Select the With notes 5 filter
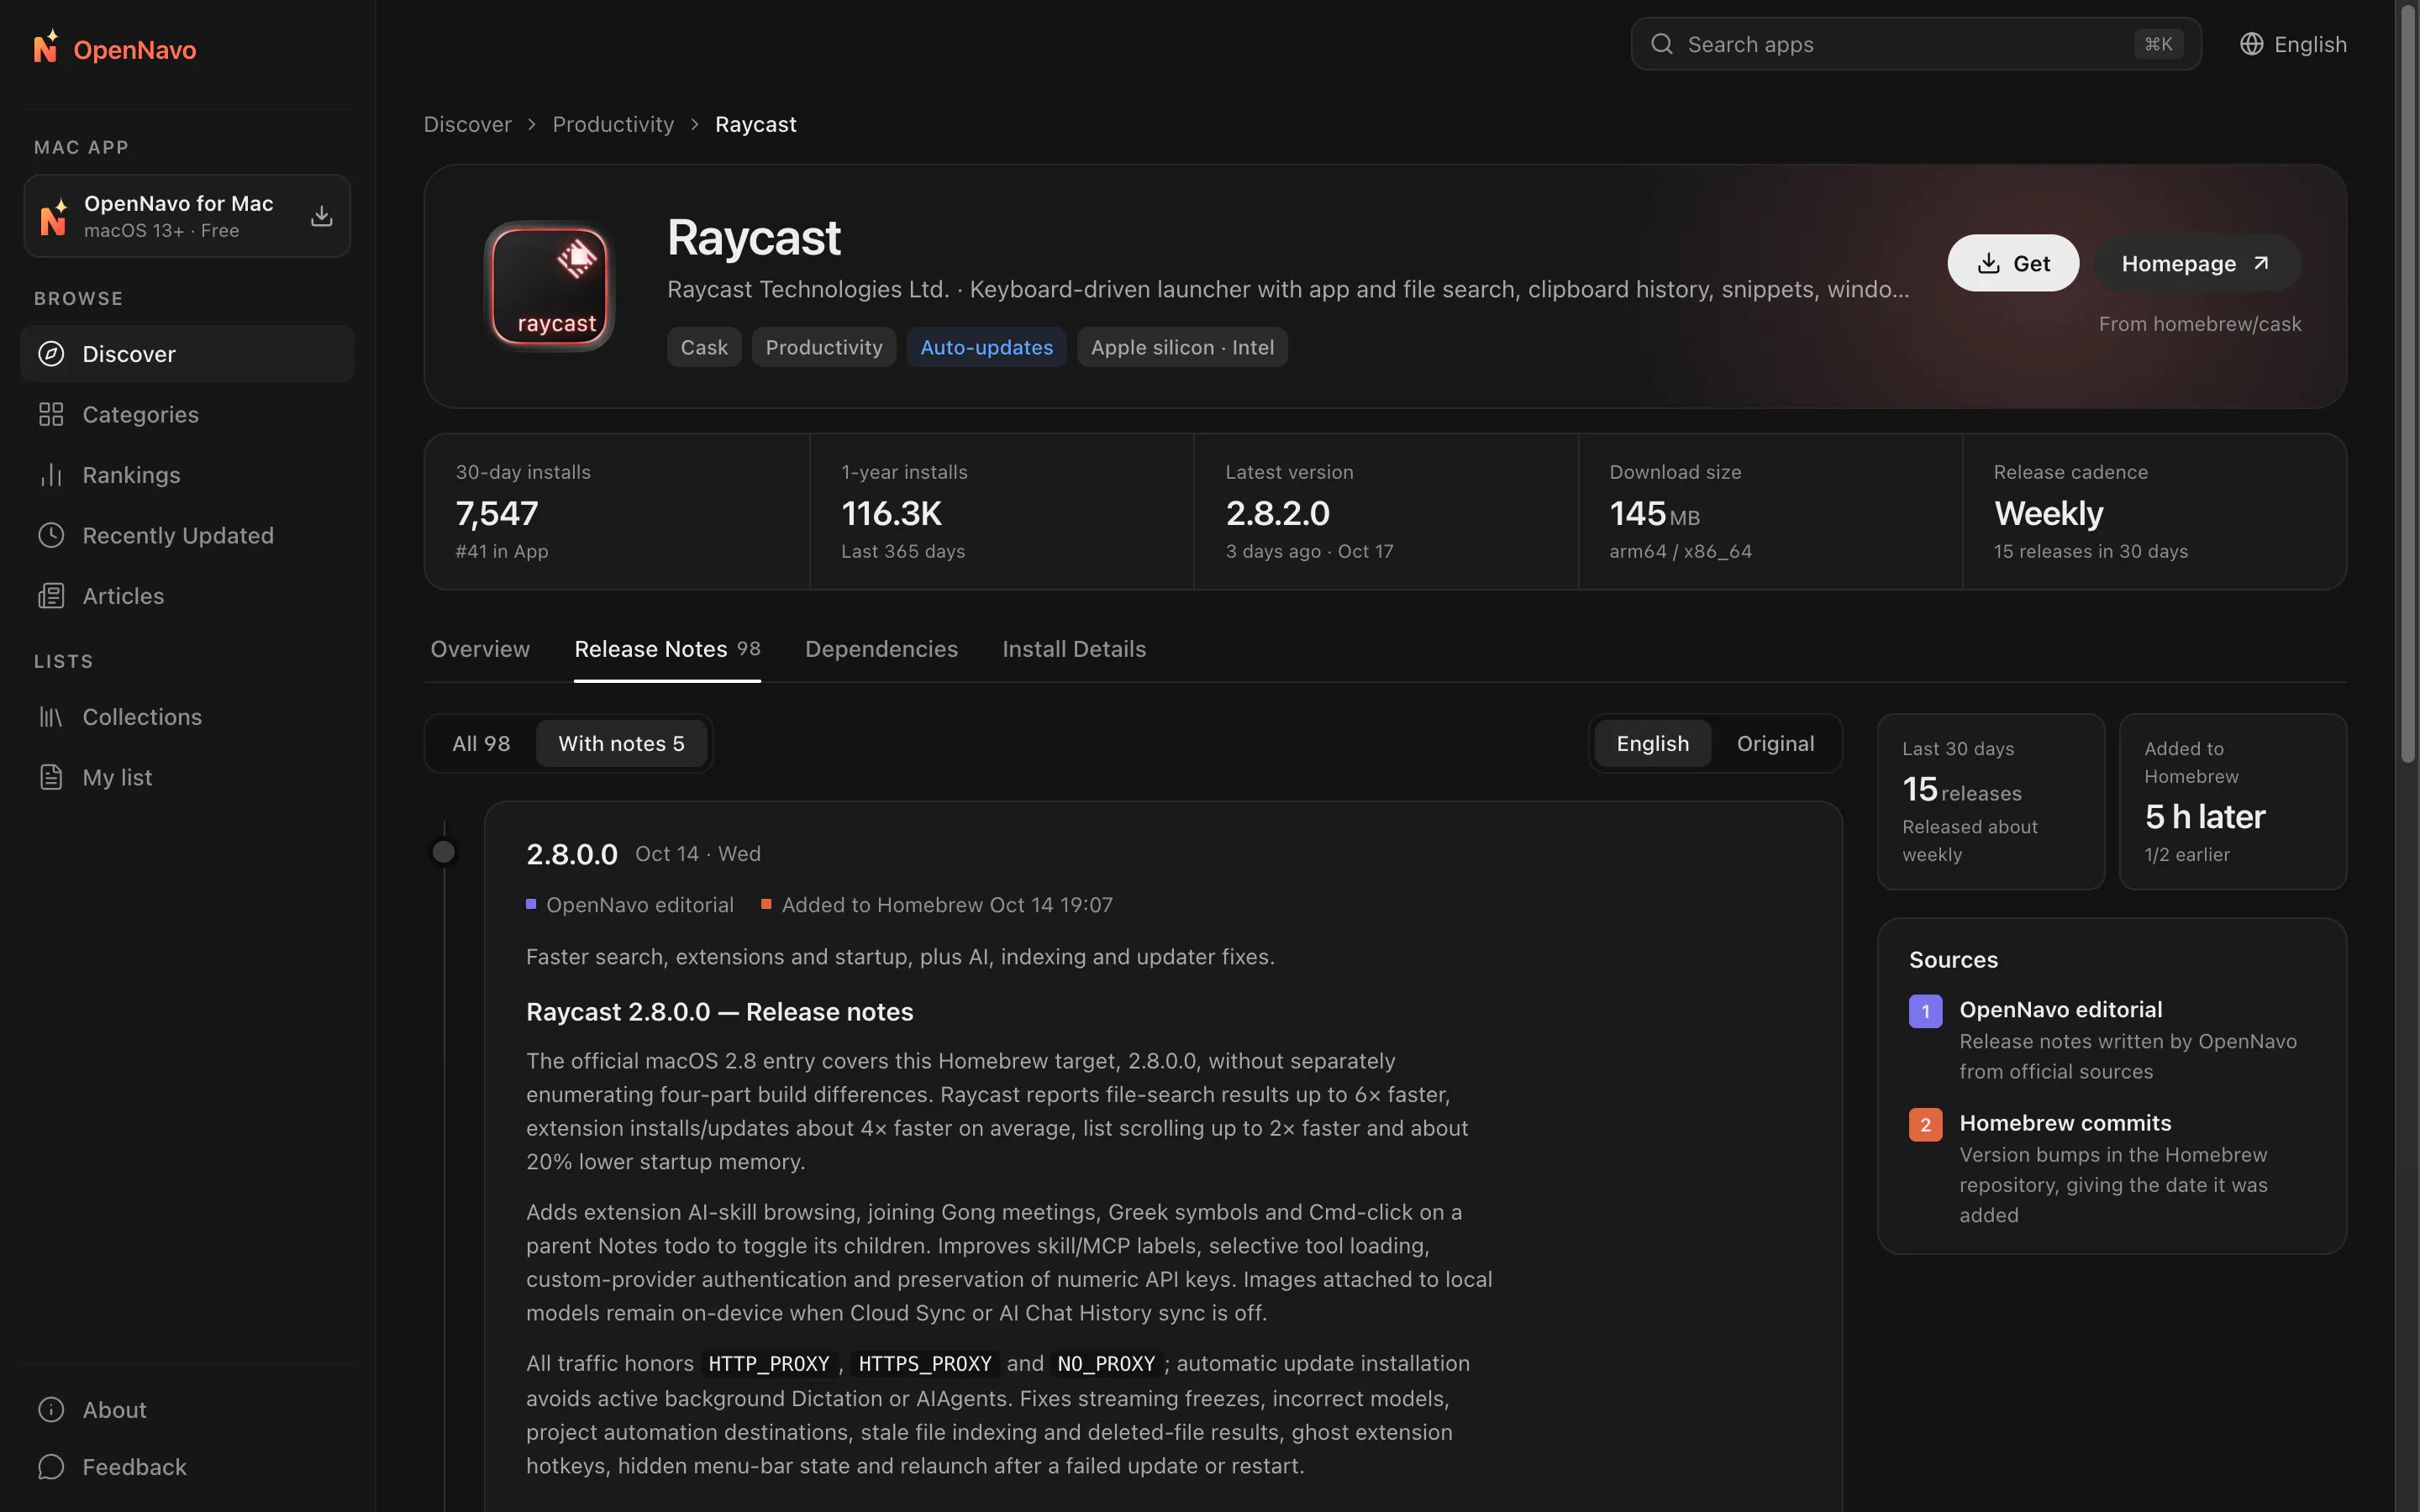This screenshot has height=1512, width=2420. pos(621,743)
